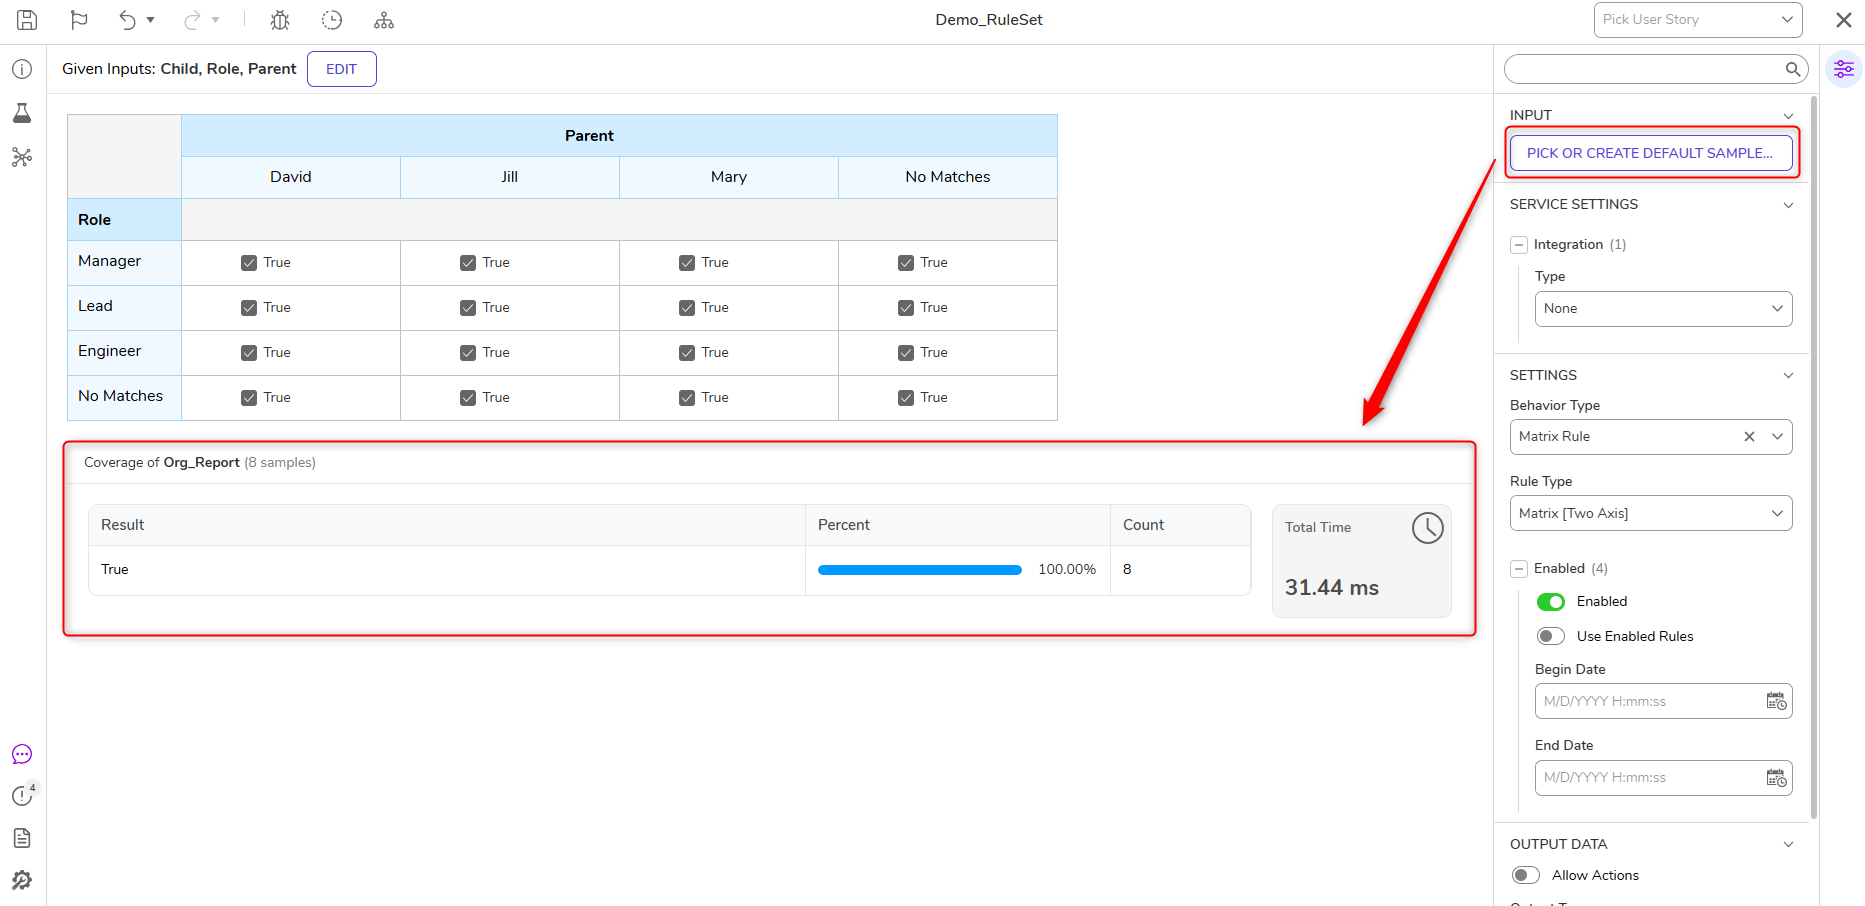The height and width of the screenshot is (906, 1865).
Task: Open the Rule Type dropdown
Action: [x=1651, y=513]
